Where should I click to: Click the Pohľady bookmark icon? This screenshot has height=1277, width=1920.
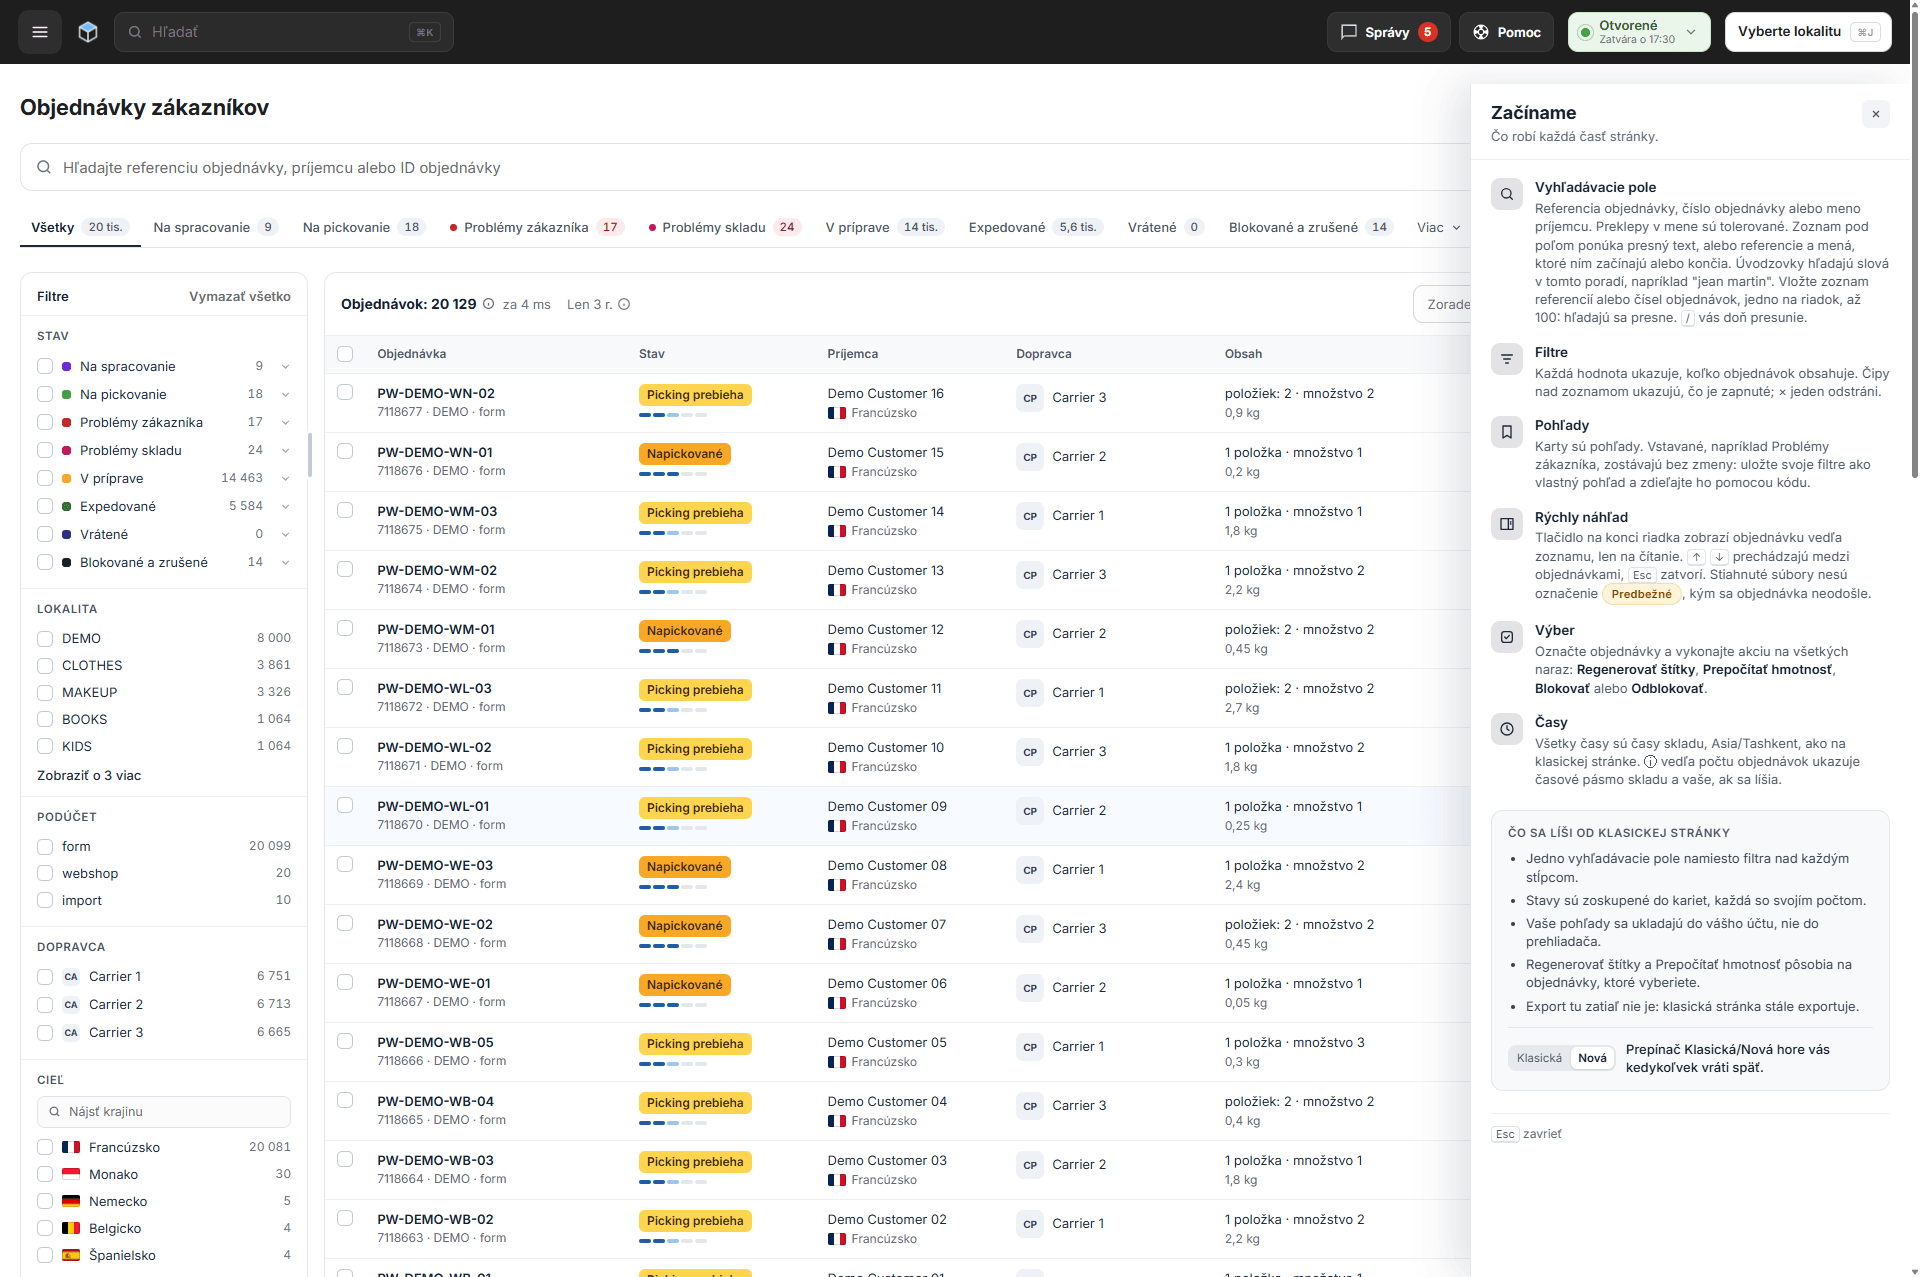[x=1507, y=431]
